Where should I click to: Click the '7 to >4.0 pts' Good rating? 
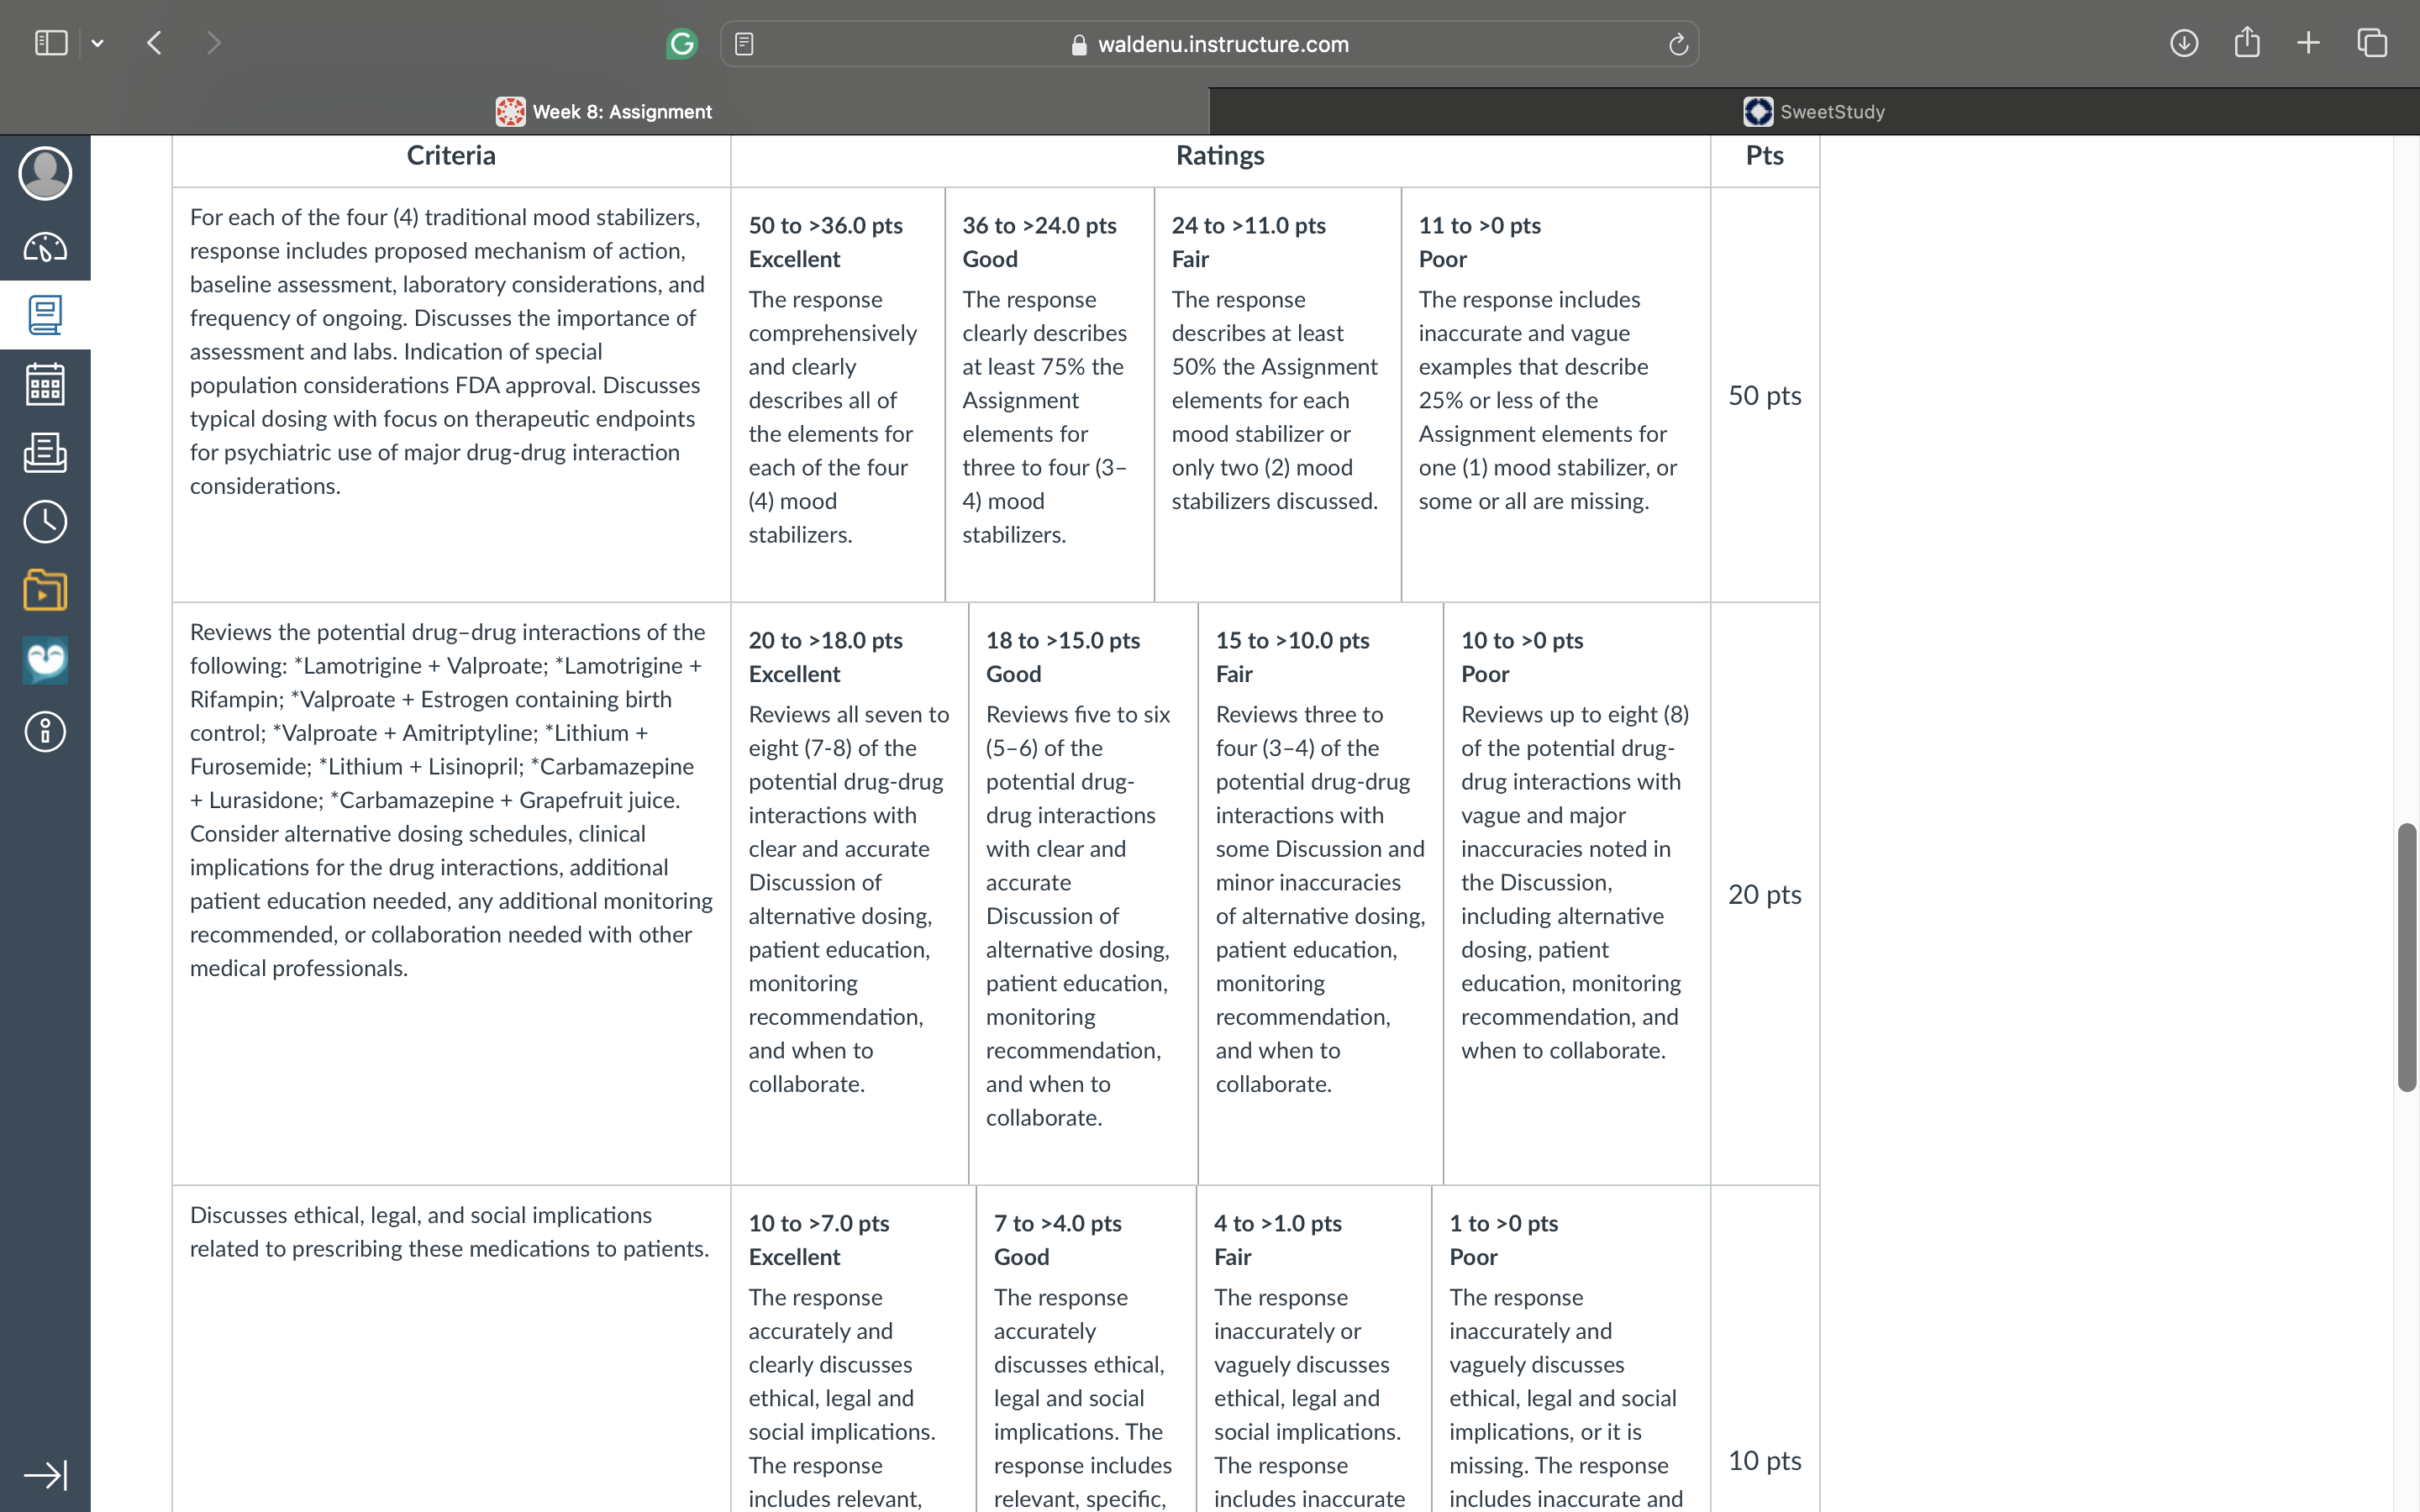pyautogui.click(x=1086, y=1349)
